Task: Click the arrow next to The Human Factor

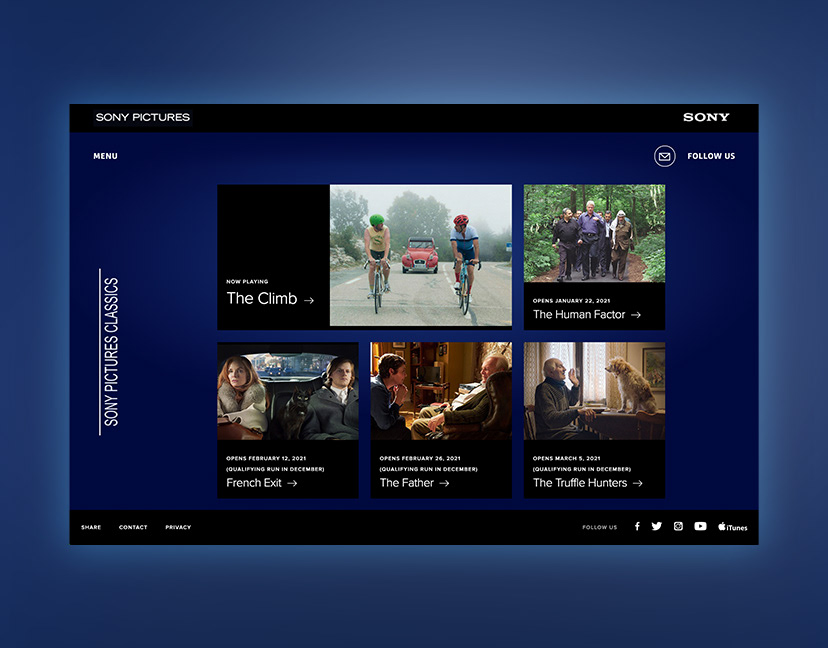Action: point(636,315)
